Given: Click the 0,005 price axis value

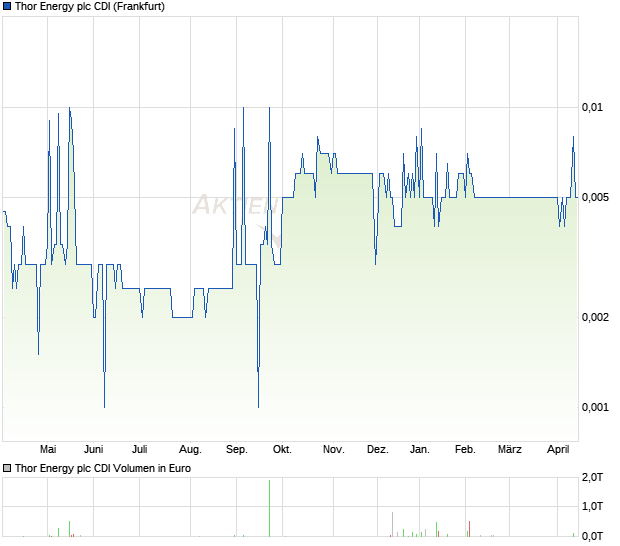Looking at the screenshot, I should click(595, 197).
